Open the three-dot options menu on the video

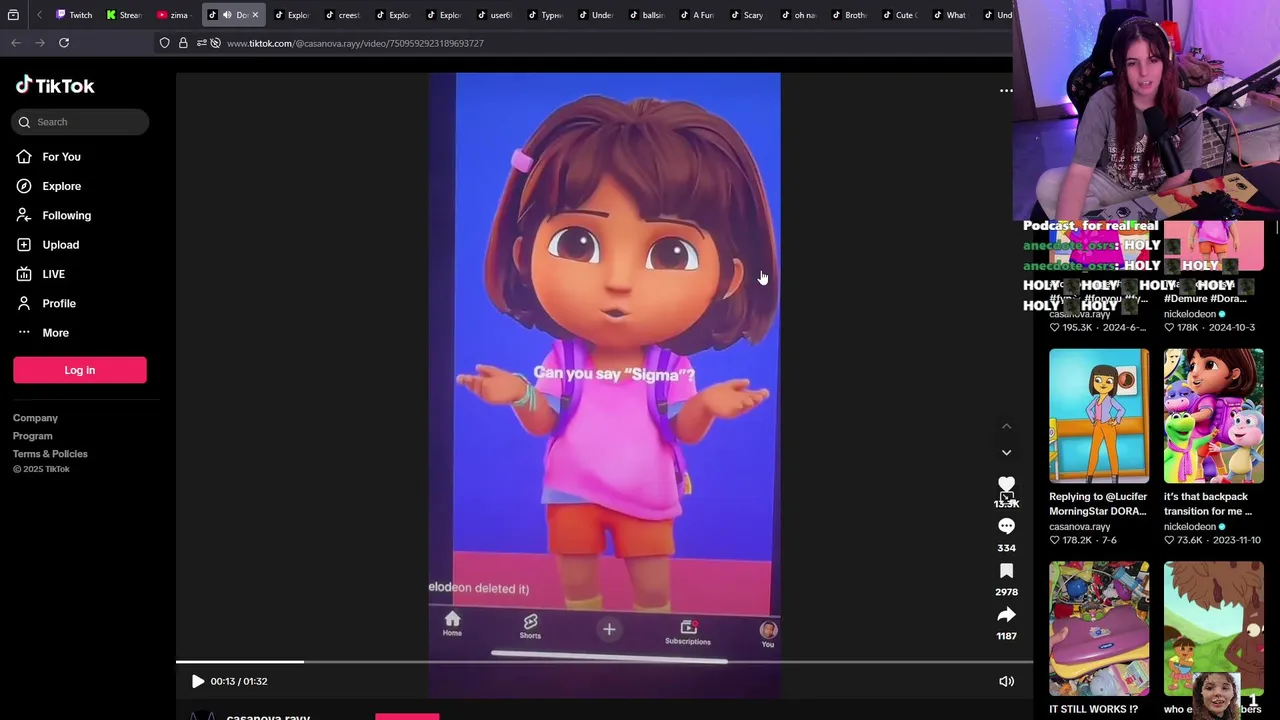[x=1006, y=91]
